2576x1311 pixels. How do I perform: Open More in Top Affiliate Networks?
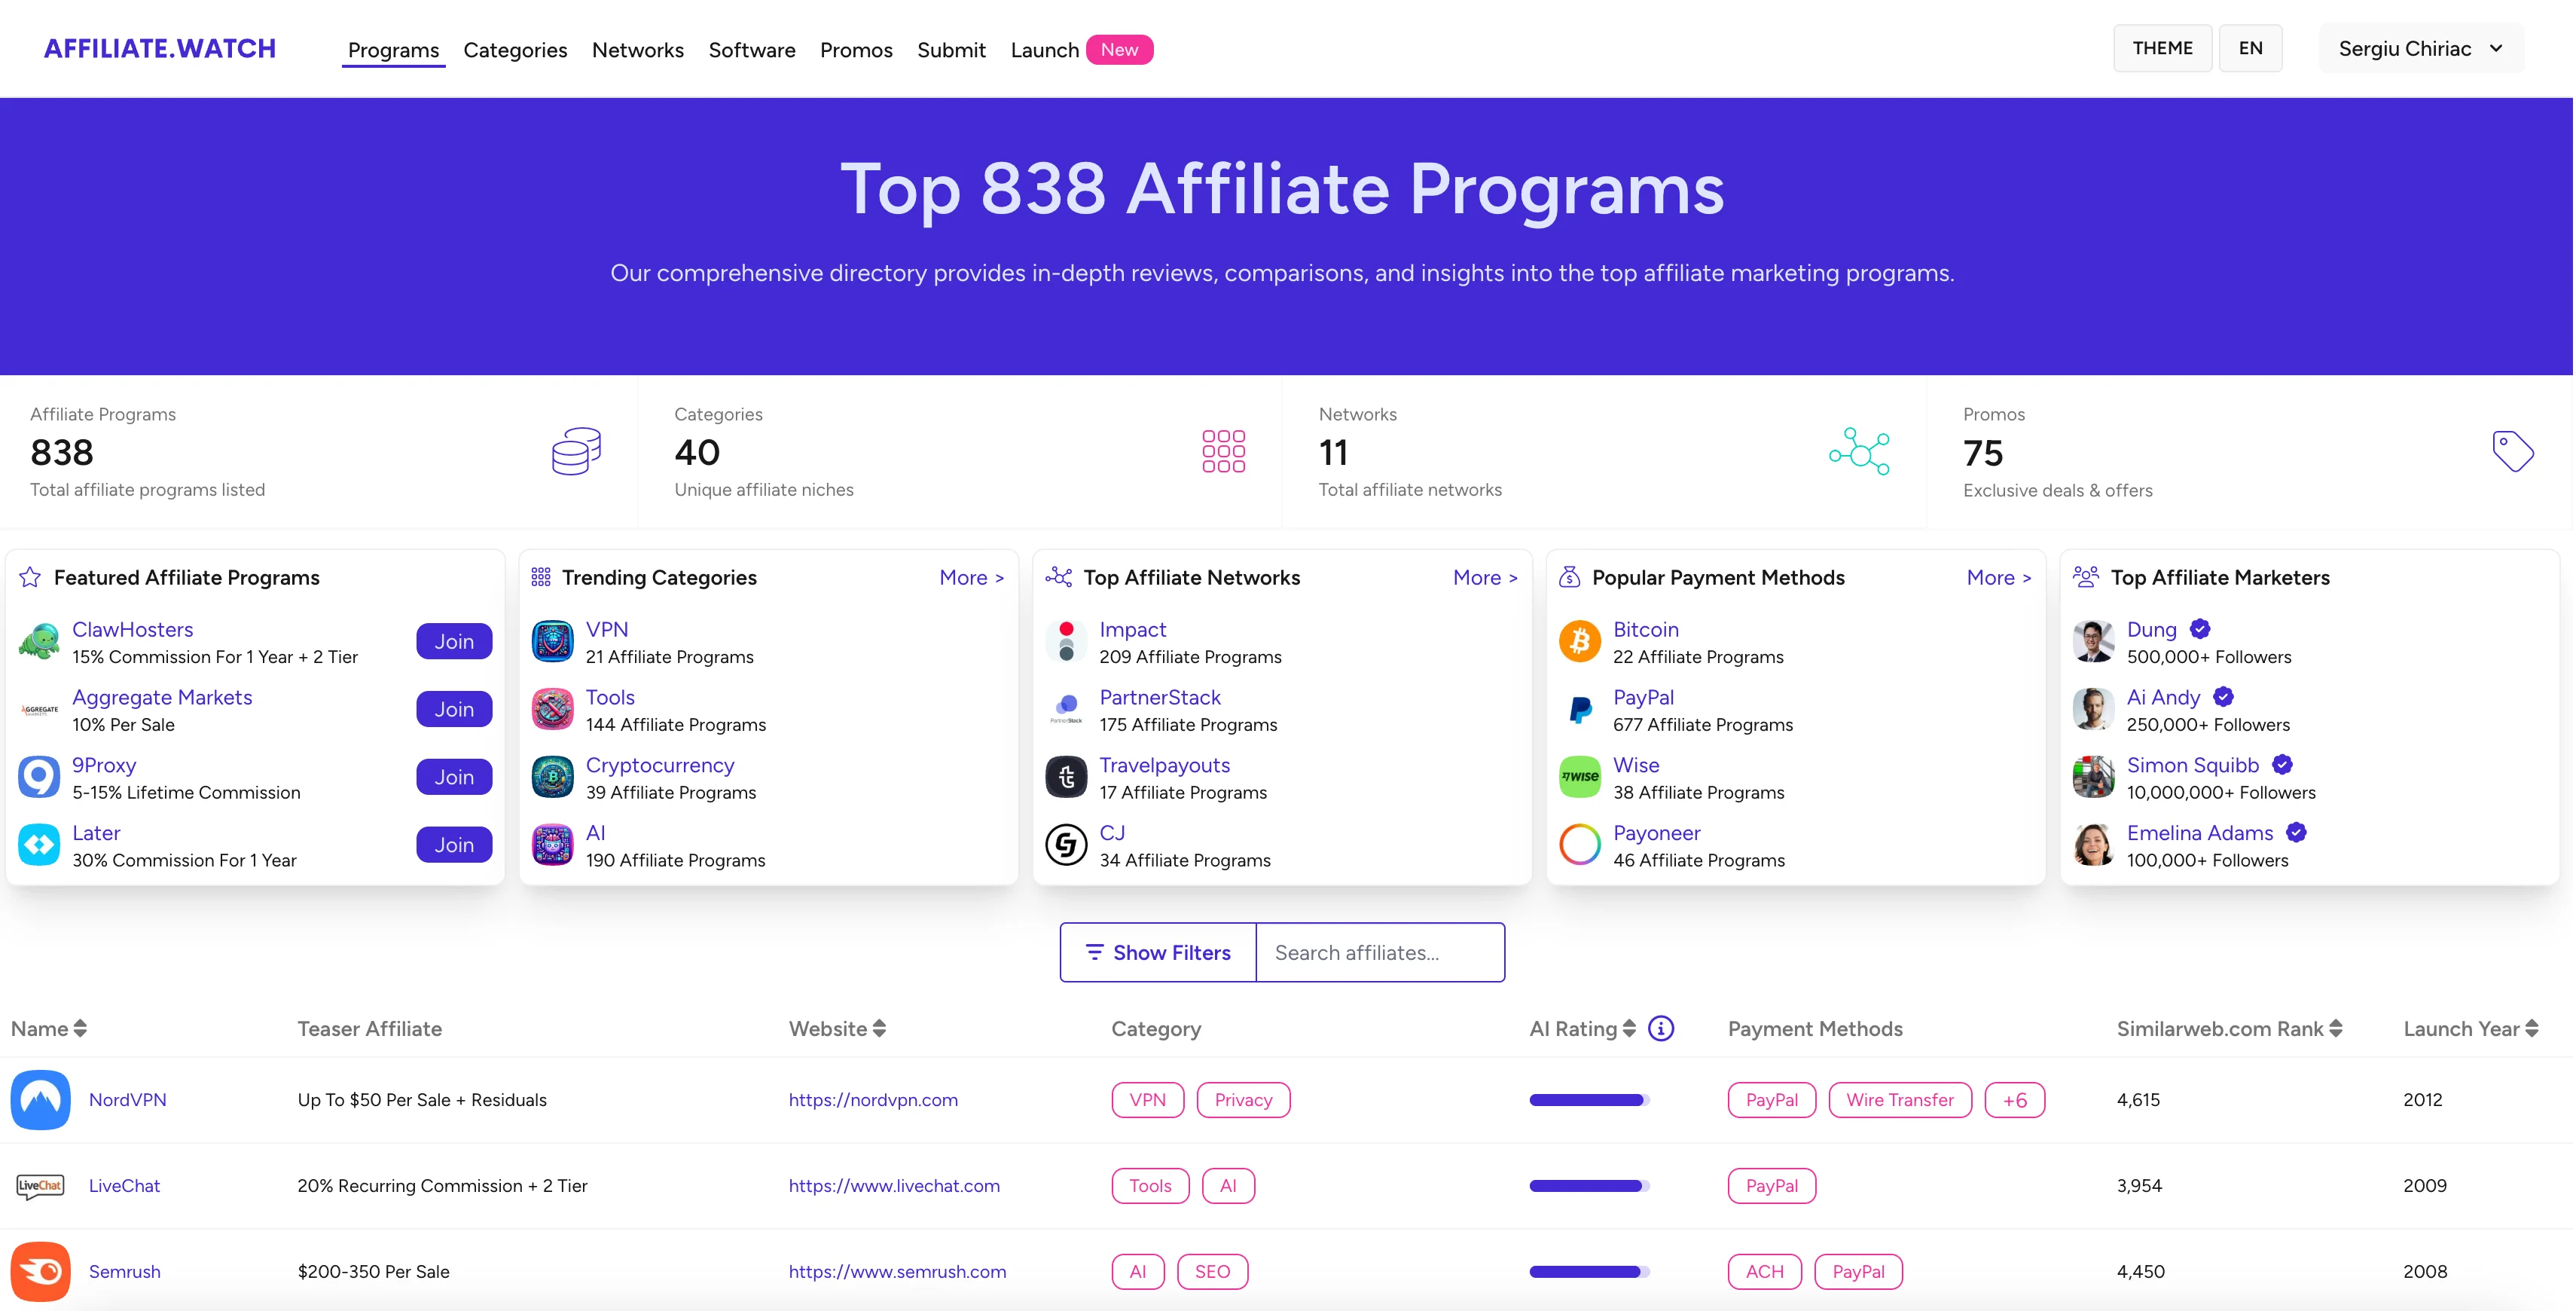pyautogui.click(x=1485, y=578)
